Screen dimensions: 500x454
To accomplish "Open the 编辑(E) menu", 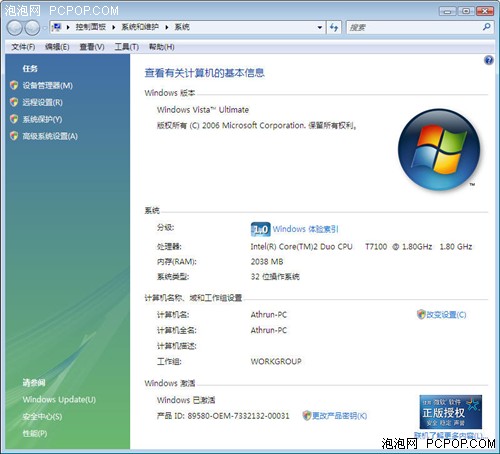I will (57, 47).
